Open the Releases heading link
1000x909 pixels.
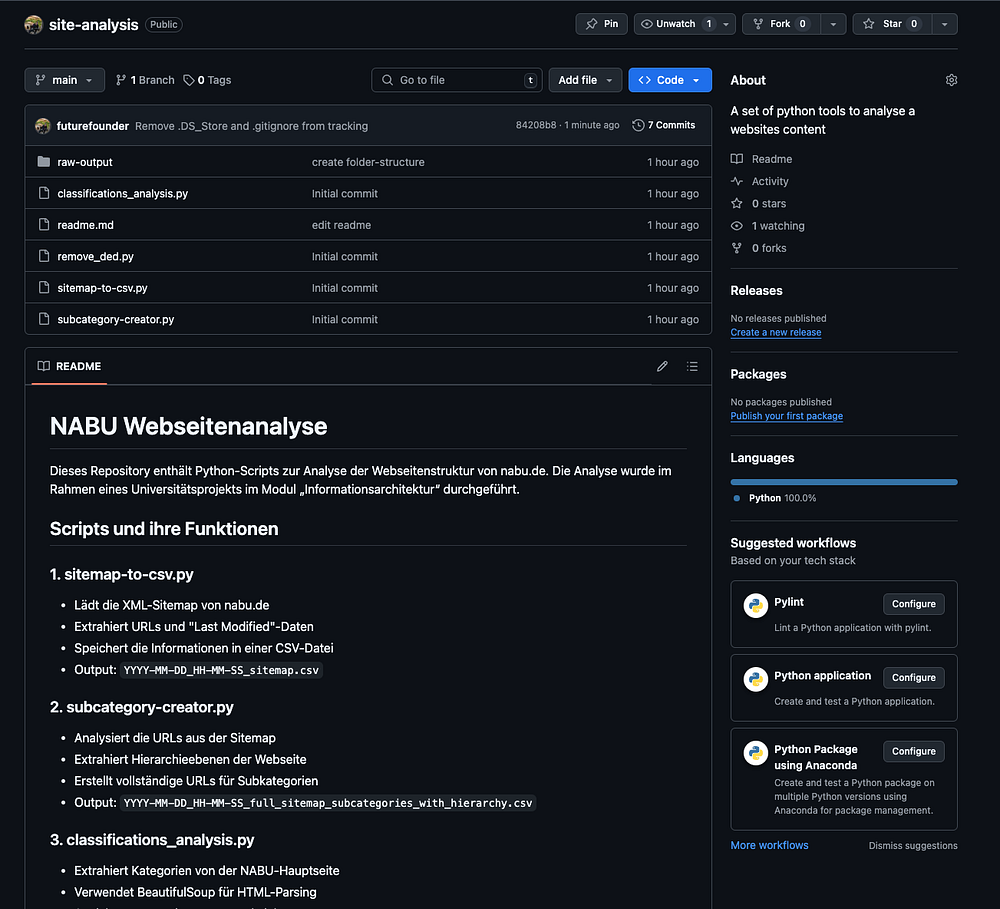(x=756, y=290)
